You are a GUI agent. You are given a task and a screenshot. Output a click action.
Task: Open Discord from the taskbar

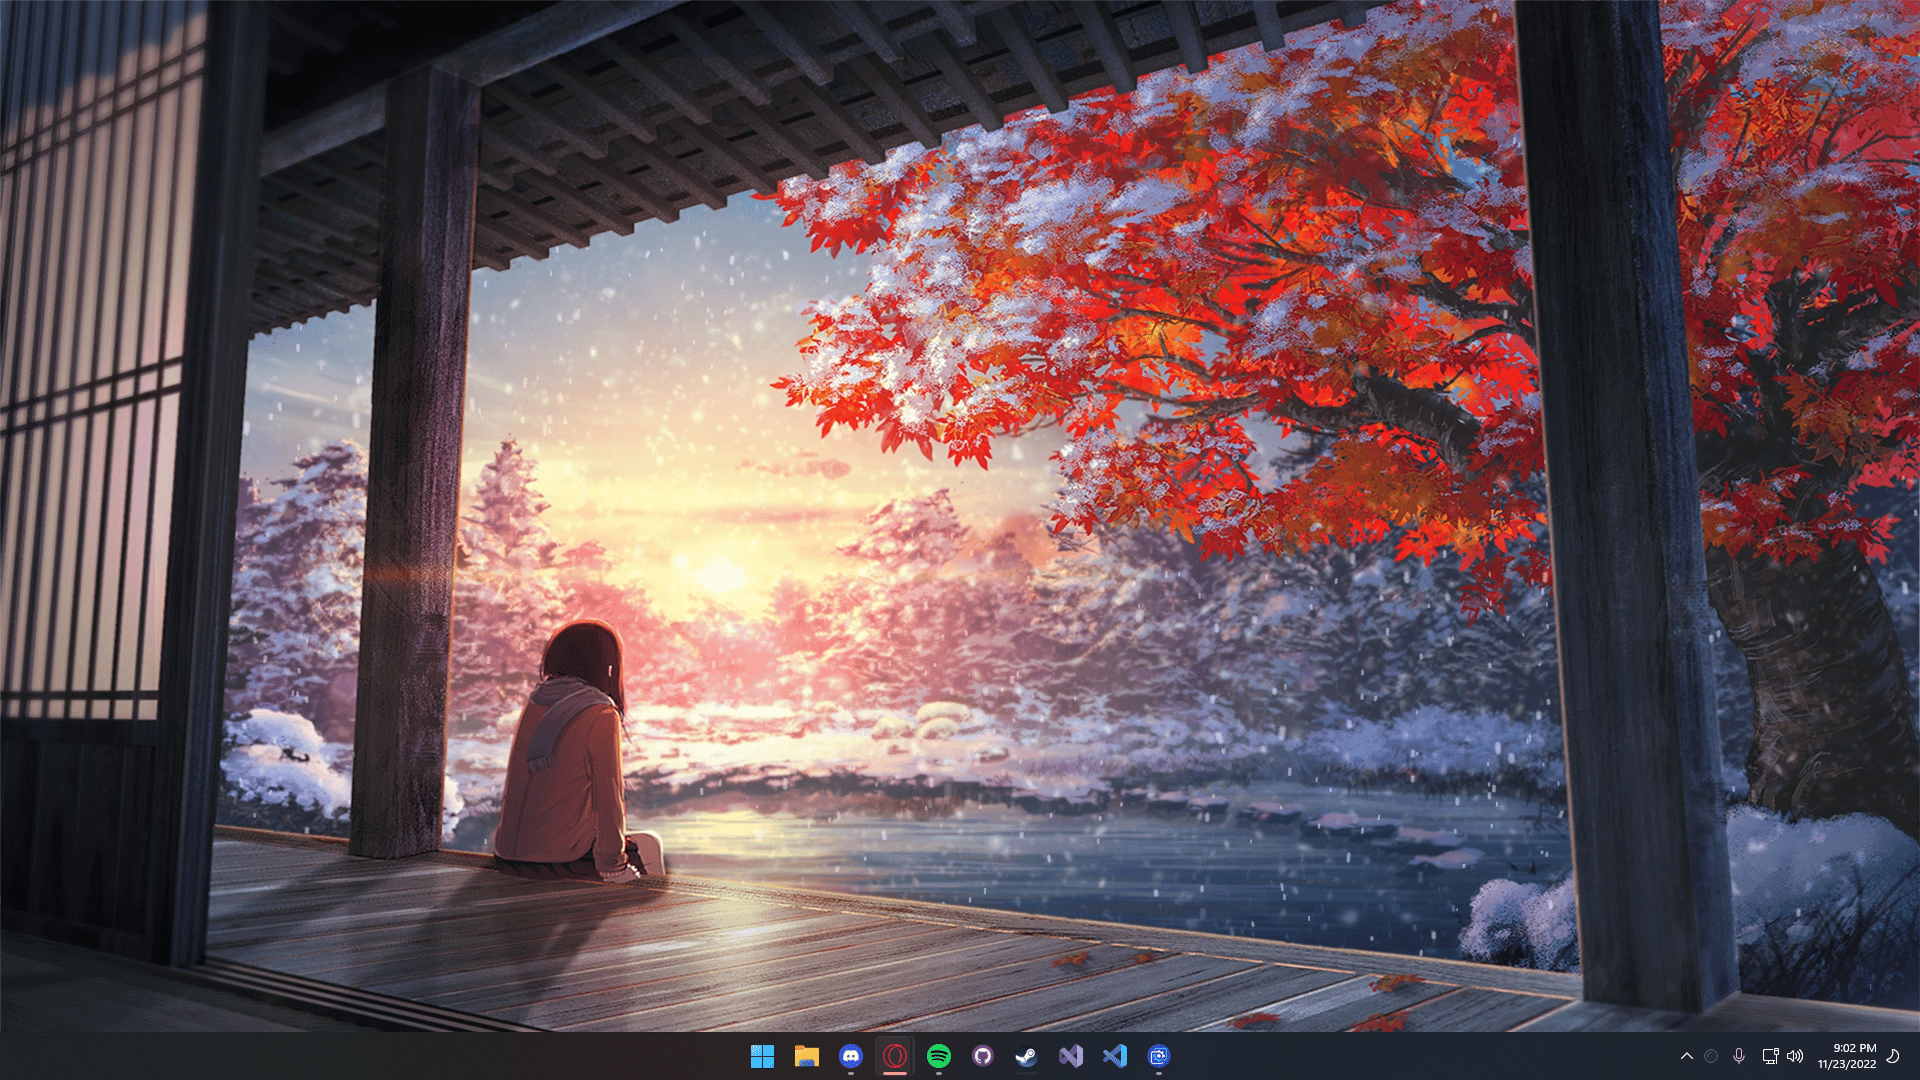851,1055
